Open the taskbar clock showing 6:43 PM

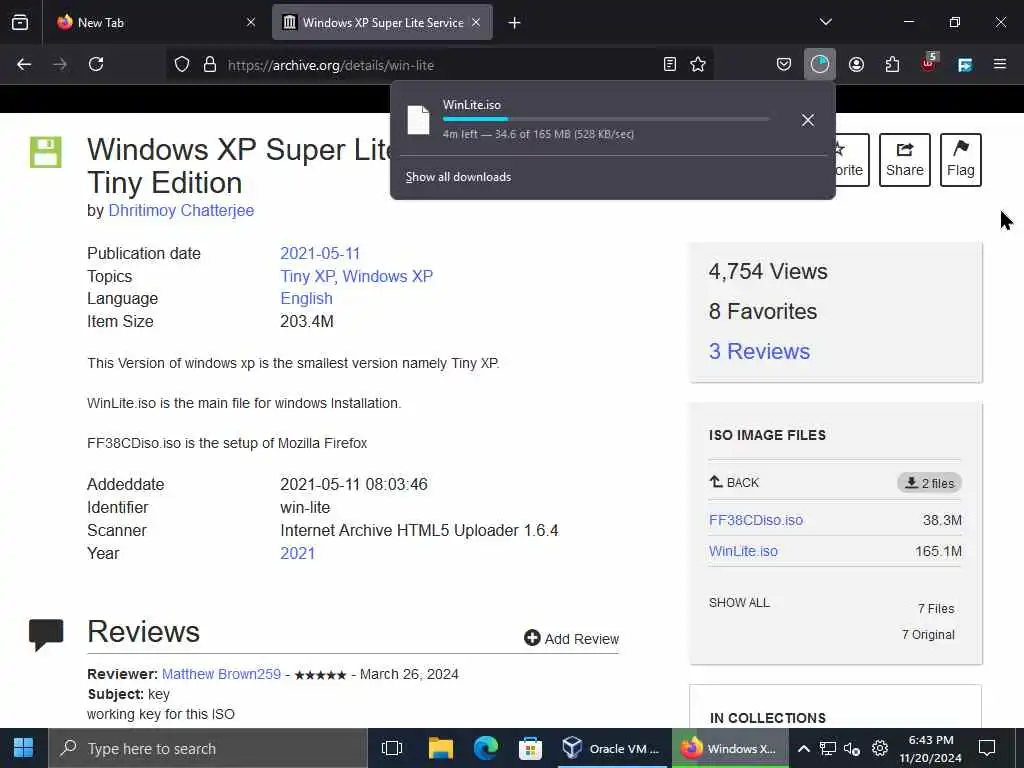[931, 748]
